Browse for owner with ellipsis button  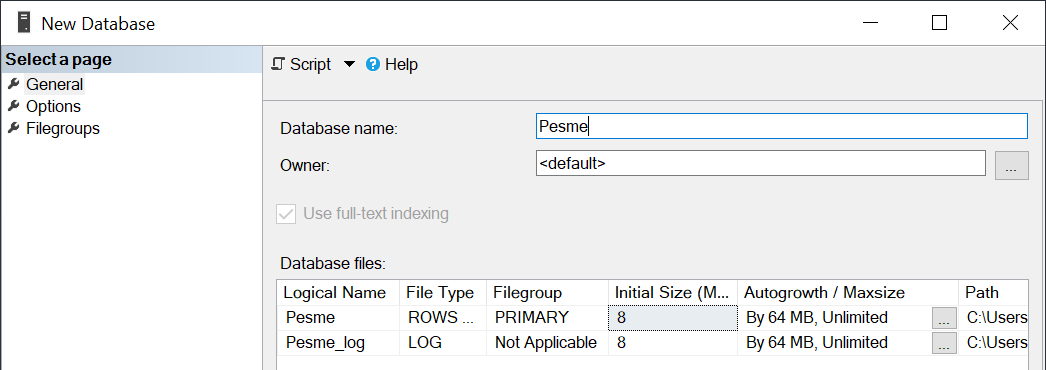[x=1011, y=165]
